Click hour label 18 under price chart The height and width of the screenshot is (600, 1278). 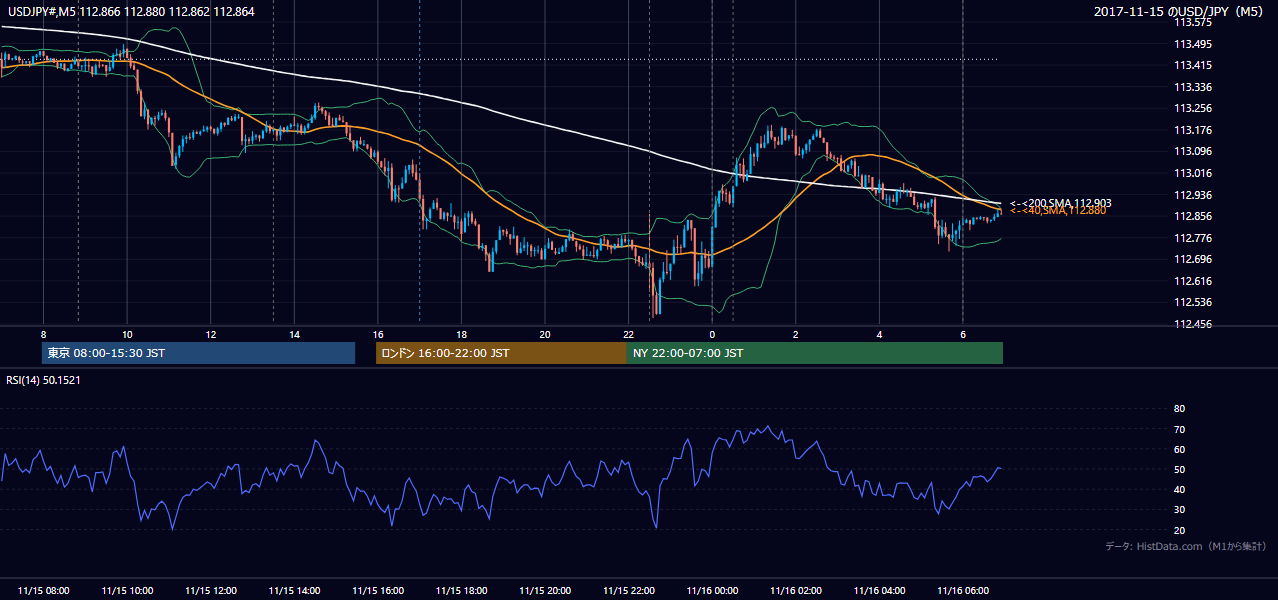click(461, 334)
